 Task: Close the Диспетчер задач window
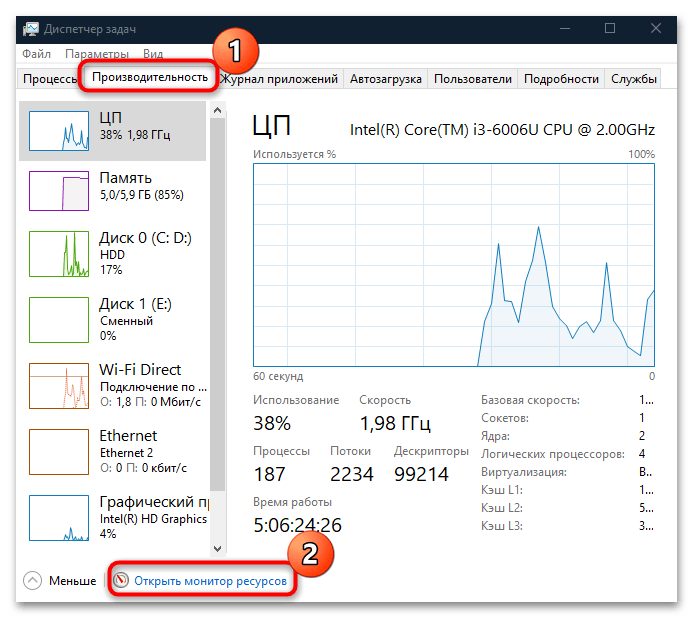pos(656,29)
